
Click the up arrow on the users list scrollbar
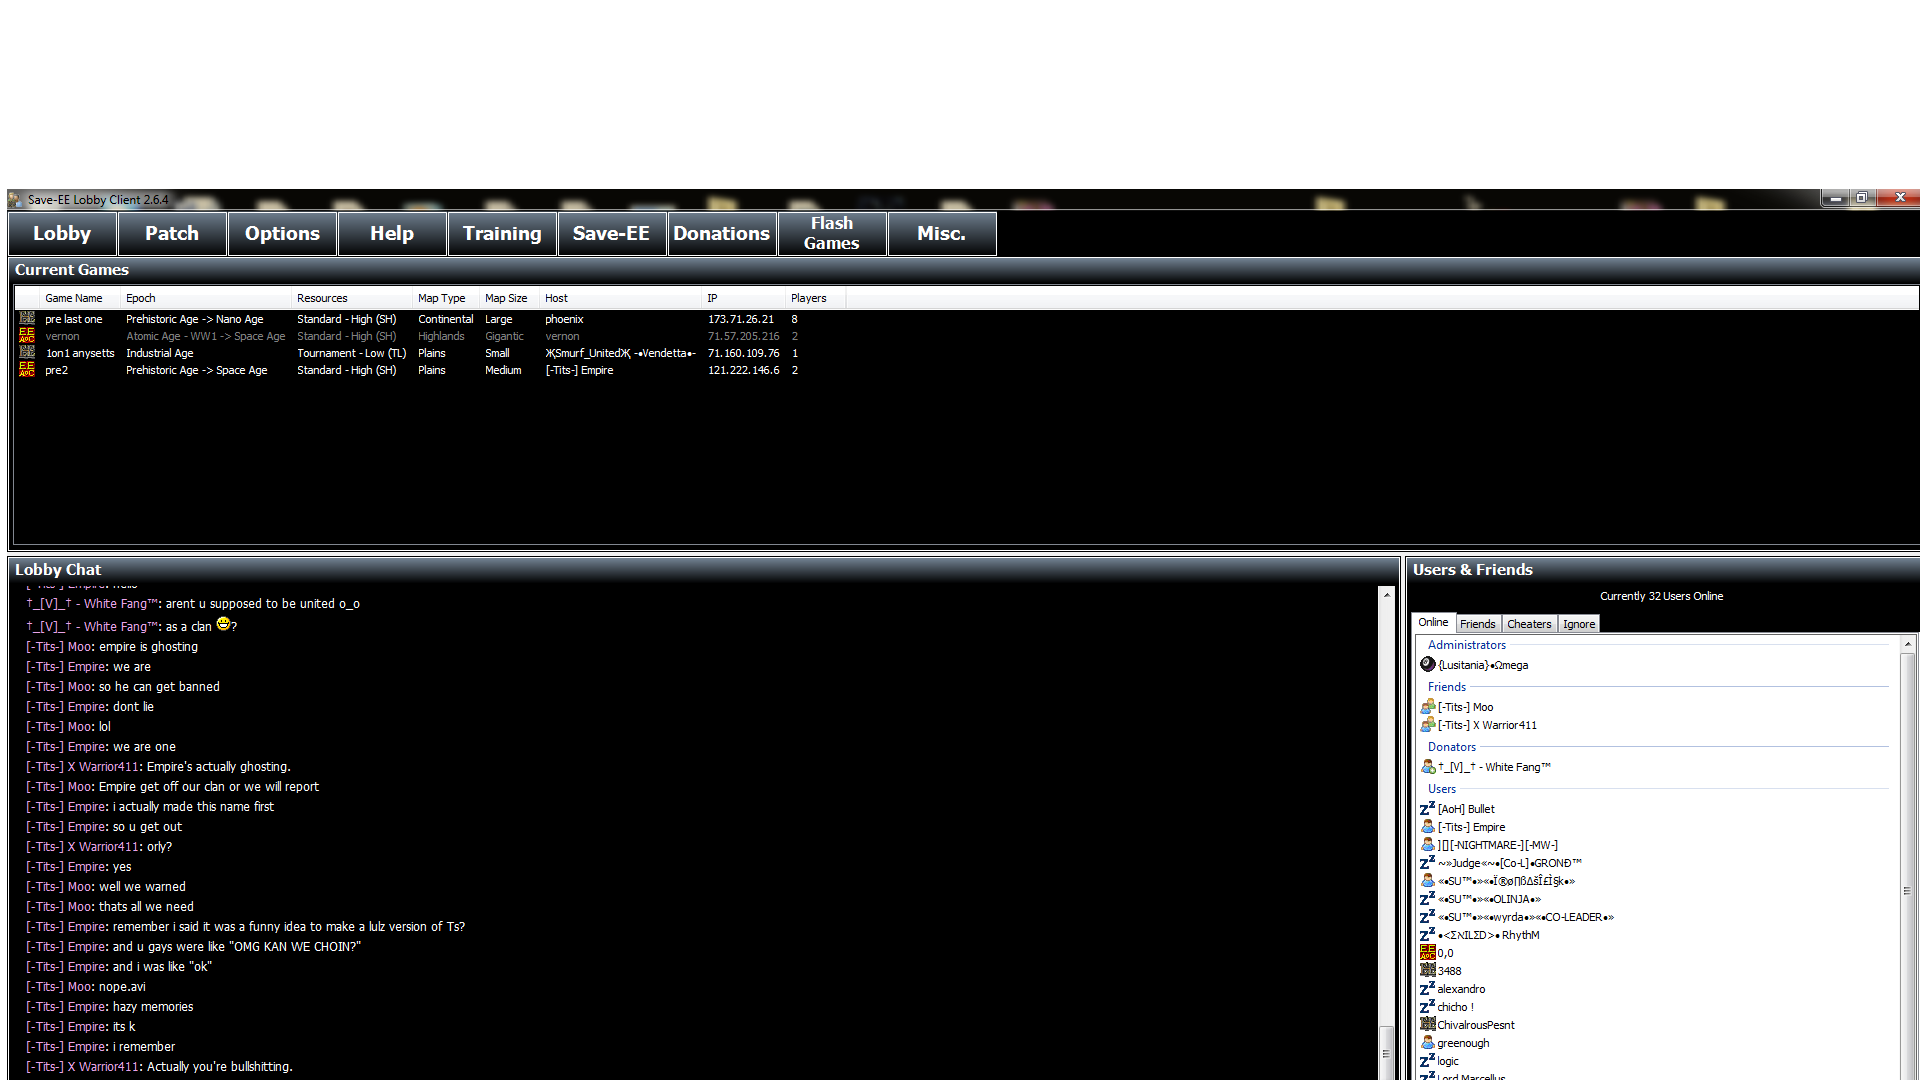click(1907, 645)
